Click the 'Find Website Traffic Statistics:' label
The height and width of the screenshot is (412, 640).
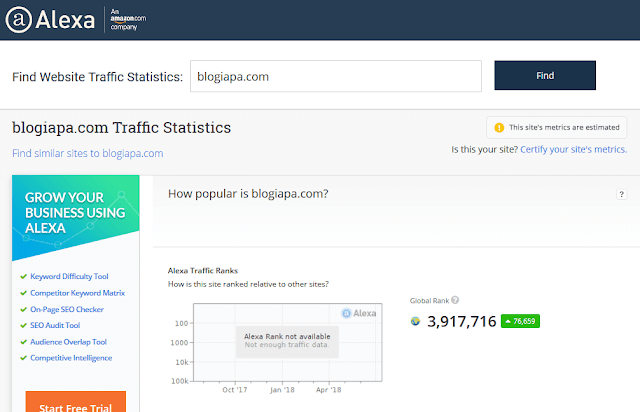click(98, 77)
